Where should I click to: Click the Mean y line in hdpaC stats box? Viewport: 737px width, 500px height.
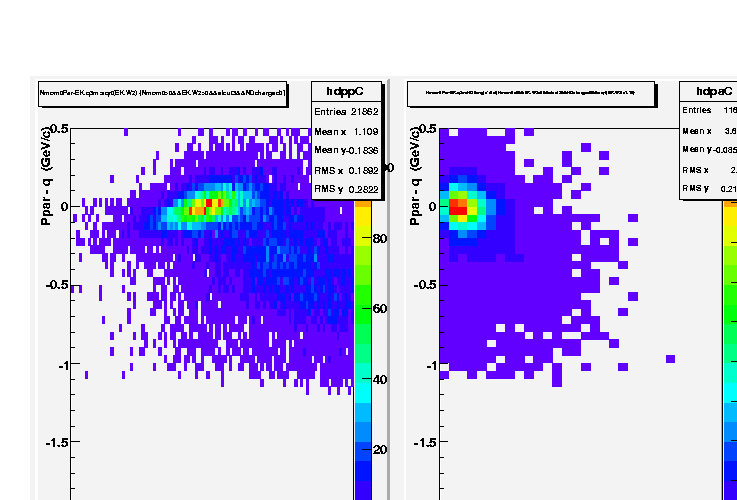point(709,150)
